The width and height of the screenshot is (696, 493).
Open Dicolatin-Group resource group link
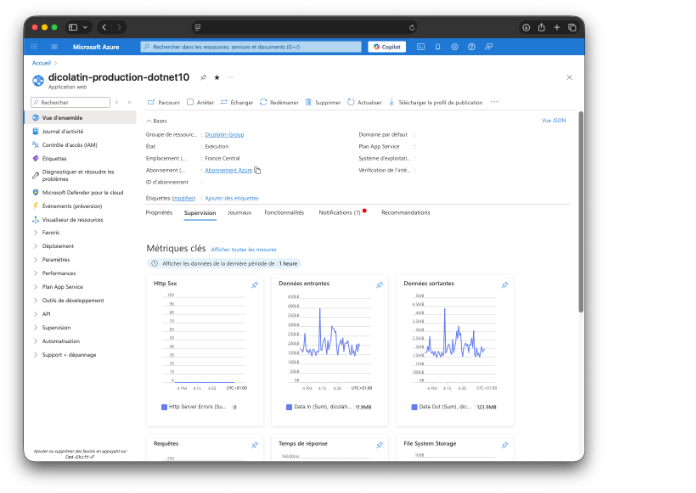click(224, 134)
